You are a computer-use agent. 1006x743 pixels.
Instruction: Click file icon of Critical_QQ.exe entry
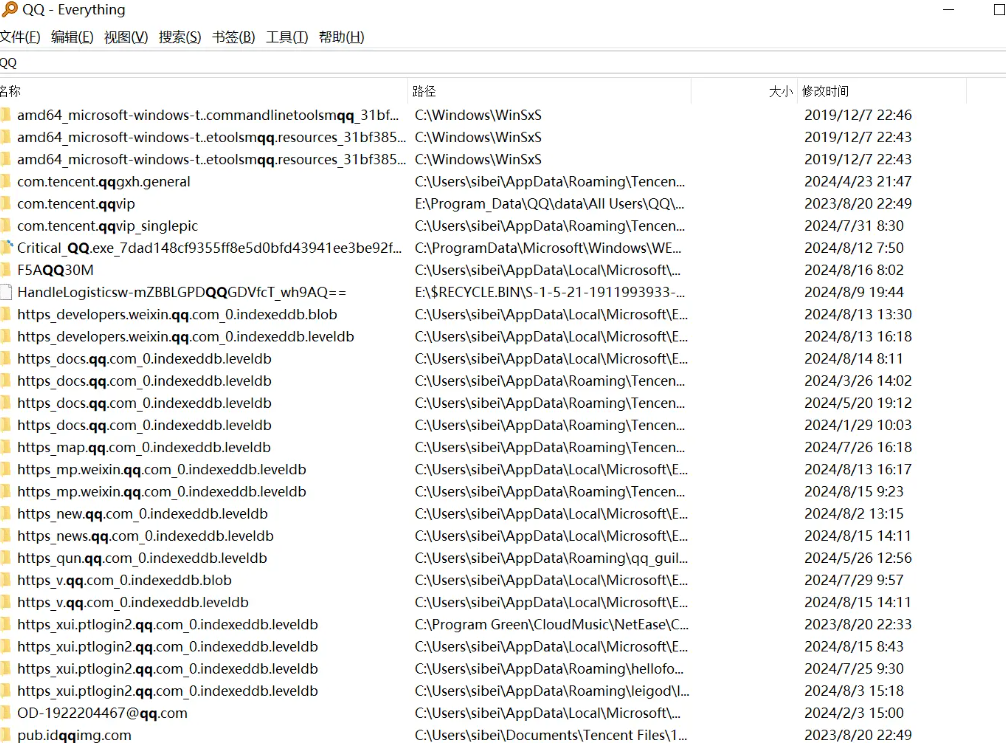(x=6, y=248)
